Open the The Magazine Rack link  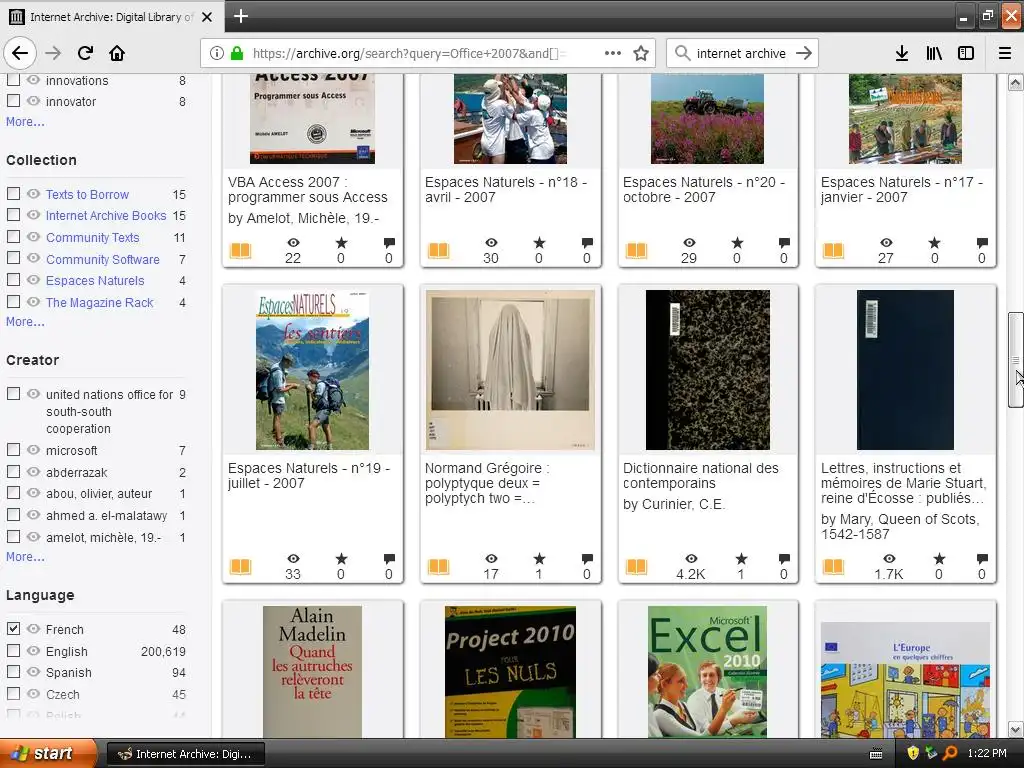99,302
